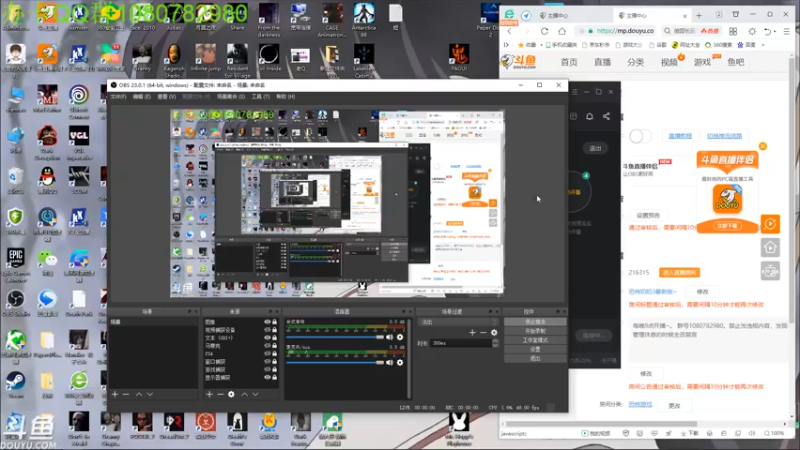Viewport: 800px width, 450px height.
Task: Open QQ penguin desktop icon
Action: (47, 181)
